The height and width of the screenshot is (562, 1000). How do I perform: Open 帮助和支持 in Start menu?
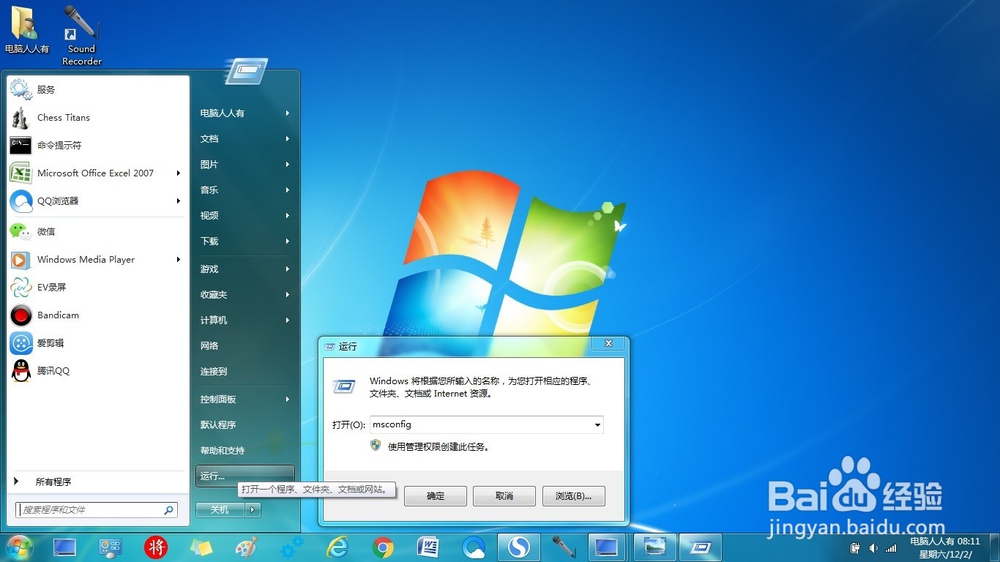click(x=245, y=450)
